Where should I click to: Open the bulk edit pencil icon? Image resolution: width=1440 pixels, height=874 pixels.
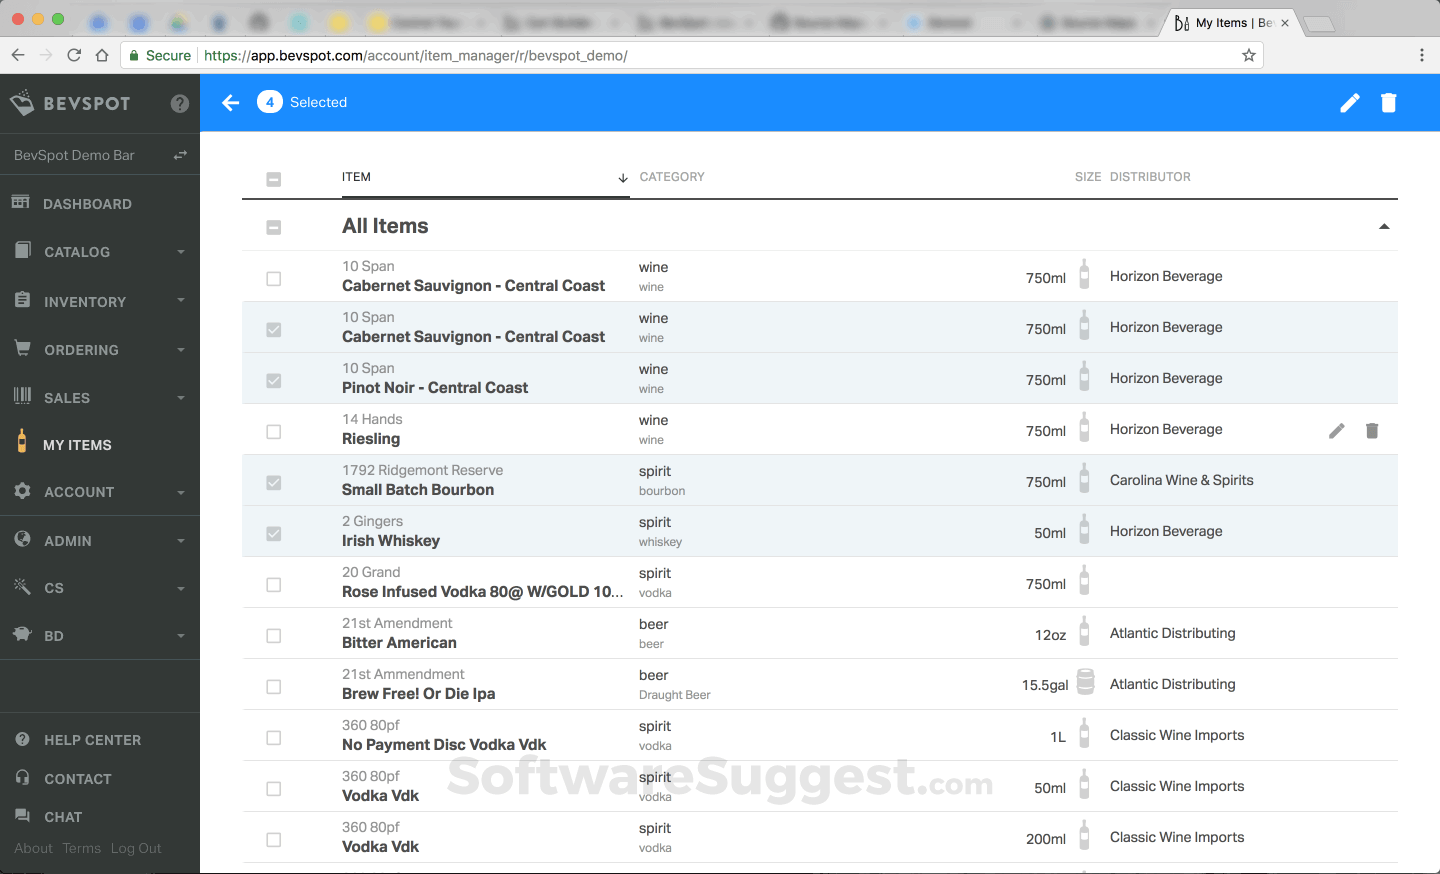click(1350, 103)
